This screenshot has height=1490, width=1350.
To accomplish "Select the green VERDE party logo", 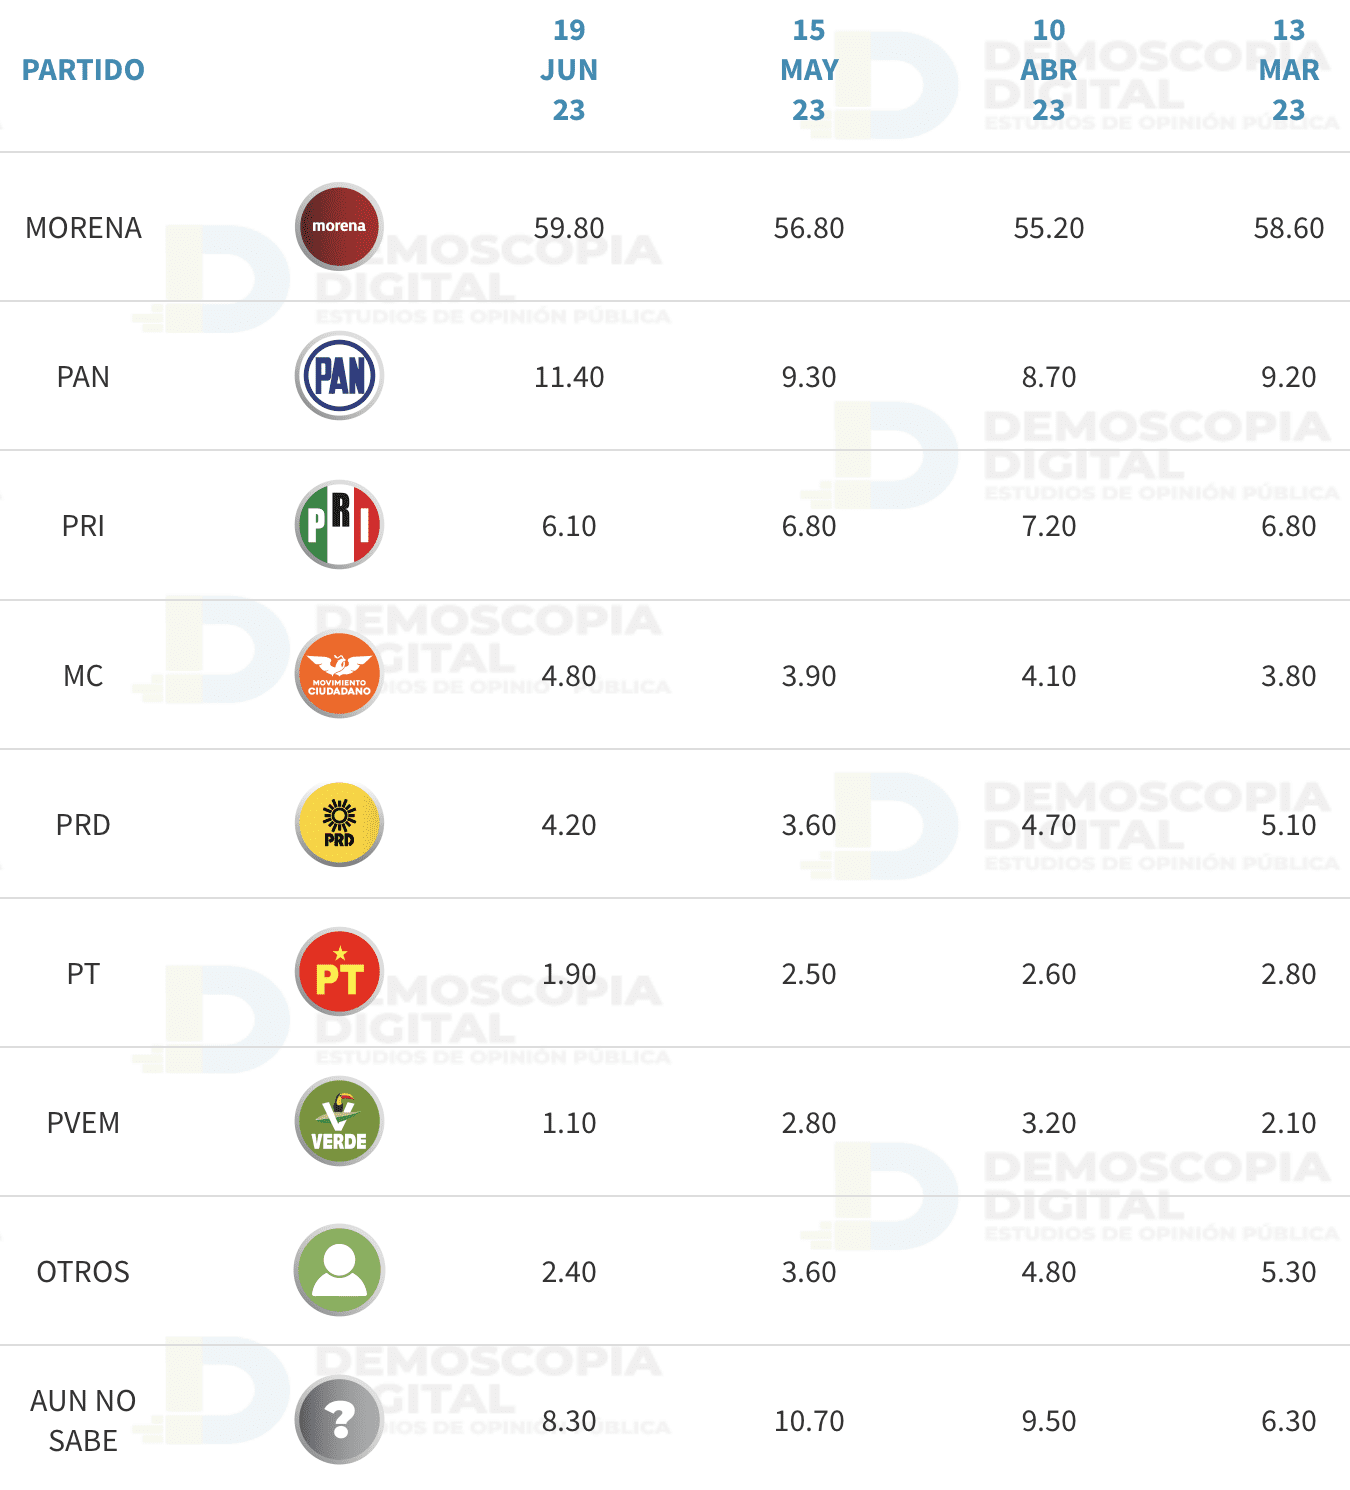I will pyautogui.click(x=339, y=1122).
